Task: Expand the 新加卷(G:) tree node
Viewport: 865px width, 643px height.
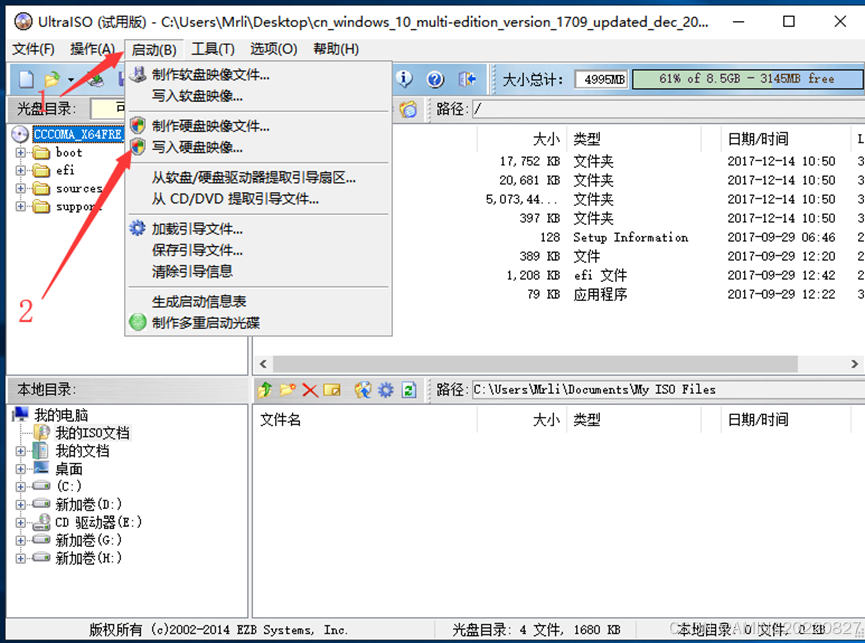Action: tap(20, 540)
